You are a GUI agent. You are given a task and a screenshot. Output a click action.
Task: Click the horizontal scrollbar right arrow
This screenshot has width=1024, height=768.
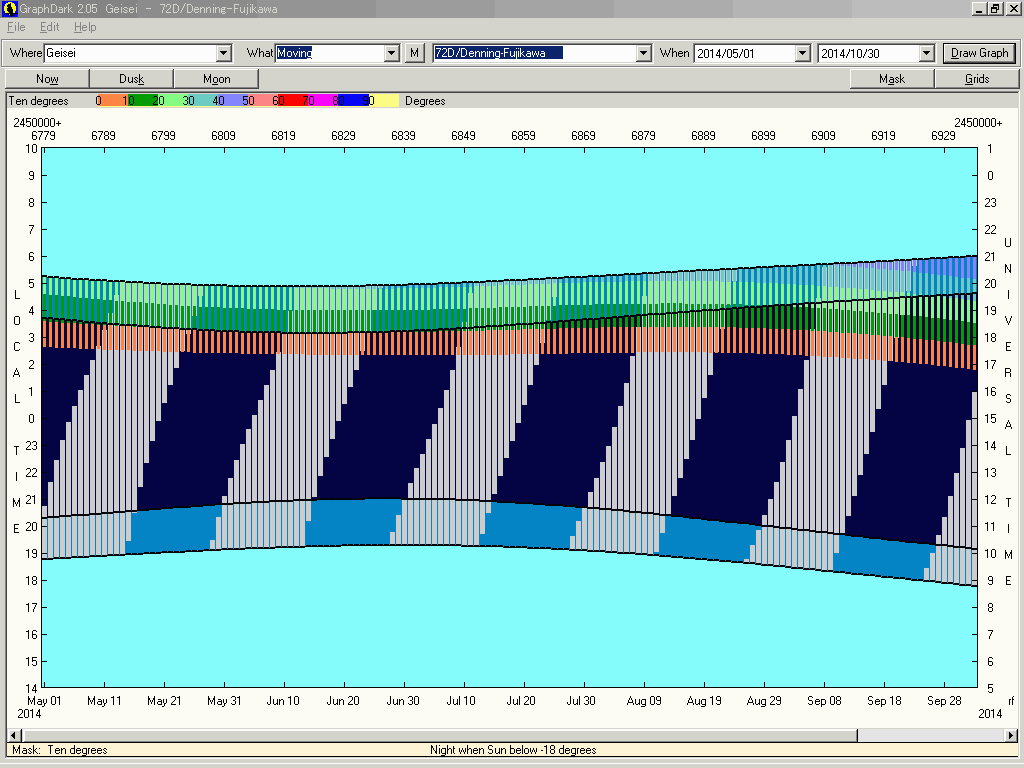point(1010,736)
